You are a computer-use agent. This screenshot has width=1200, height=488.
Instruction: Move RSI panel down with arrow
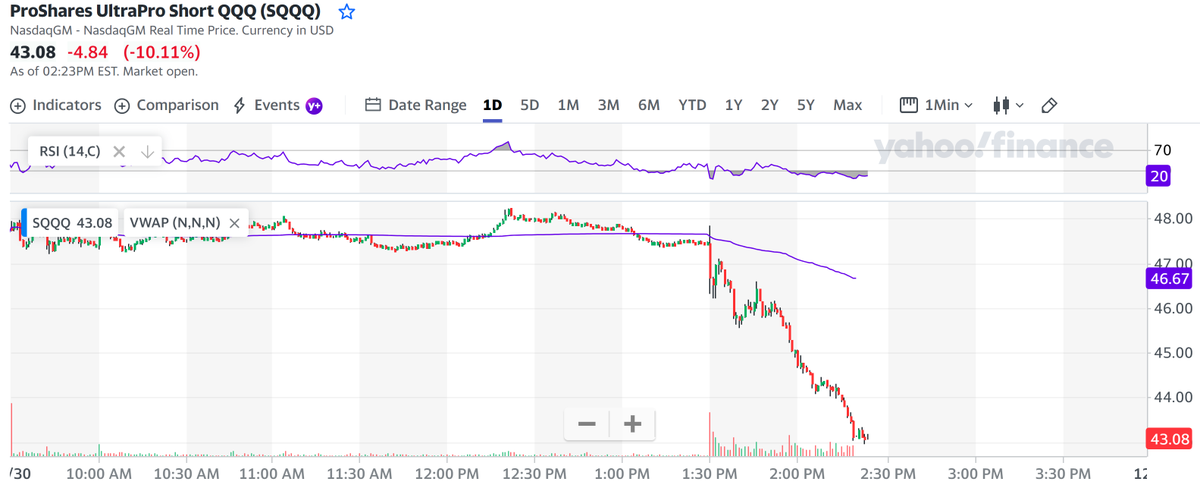pos(147,152)
